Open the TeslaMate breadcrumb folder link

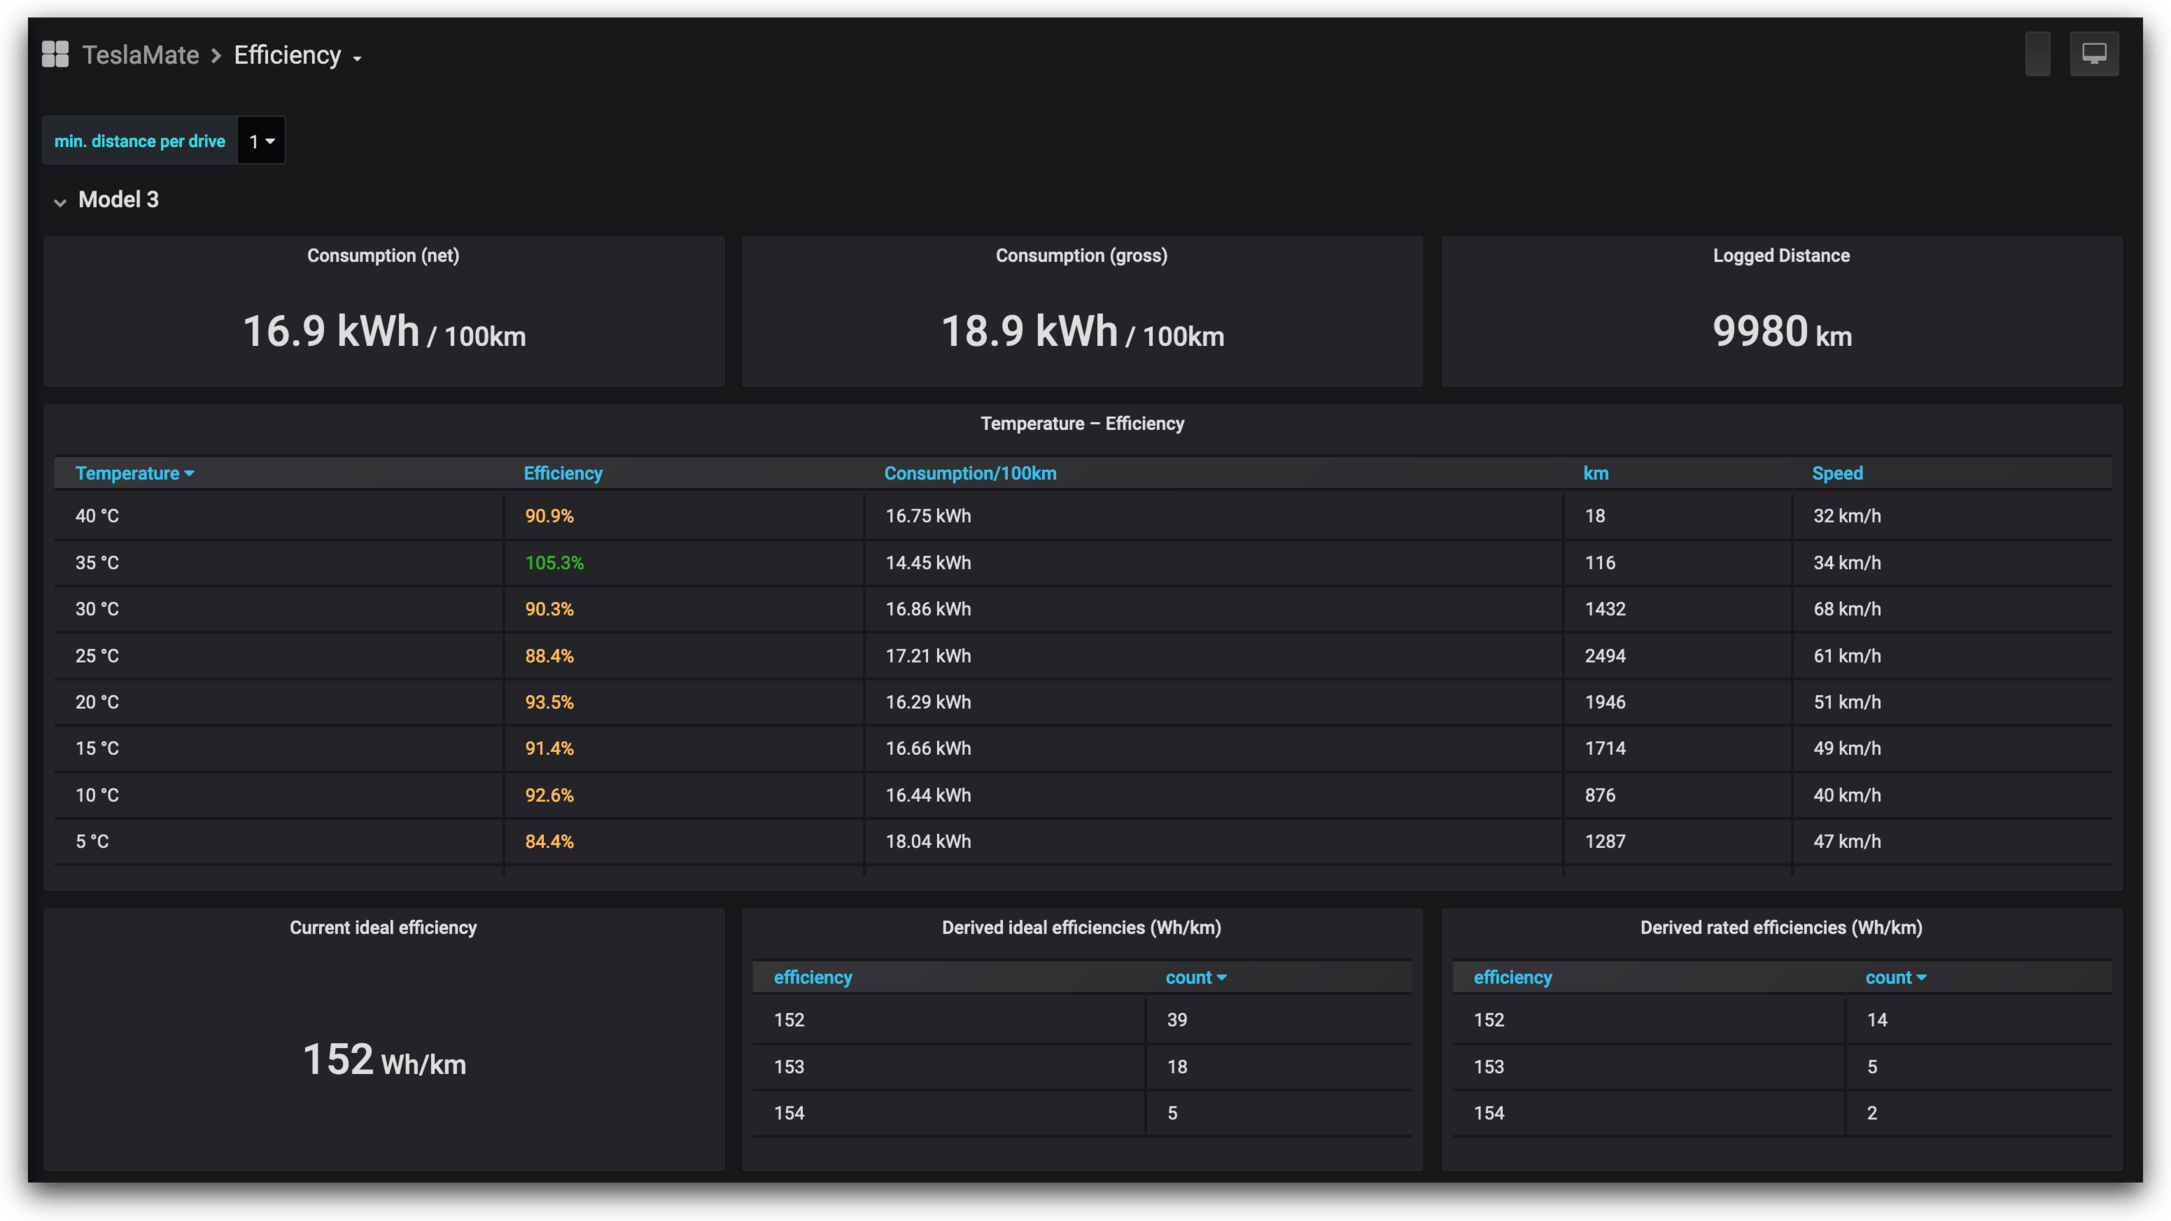click(140, 55)
